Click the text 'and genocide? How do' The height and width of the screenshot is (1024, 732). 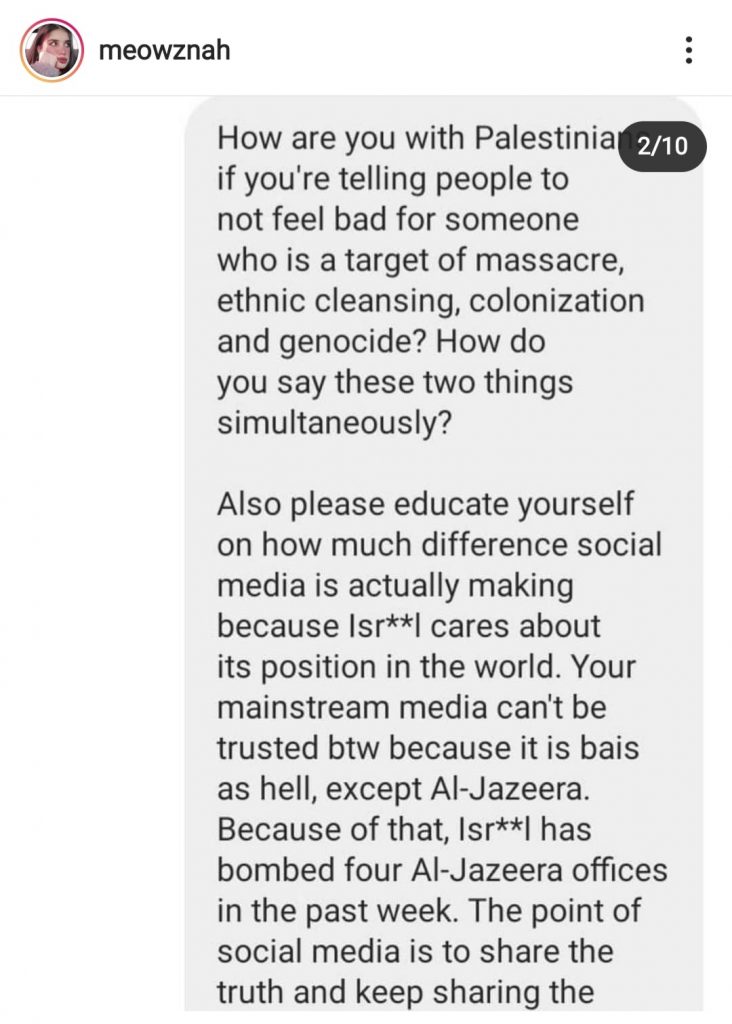coord(381,342)
